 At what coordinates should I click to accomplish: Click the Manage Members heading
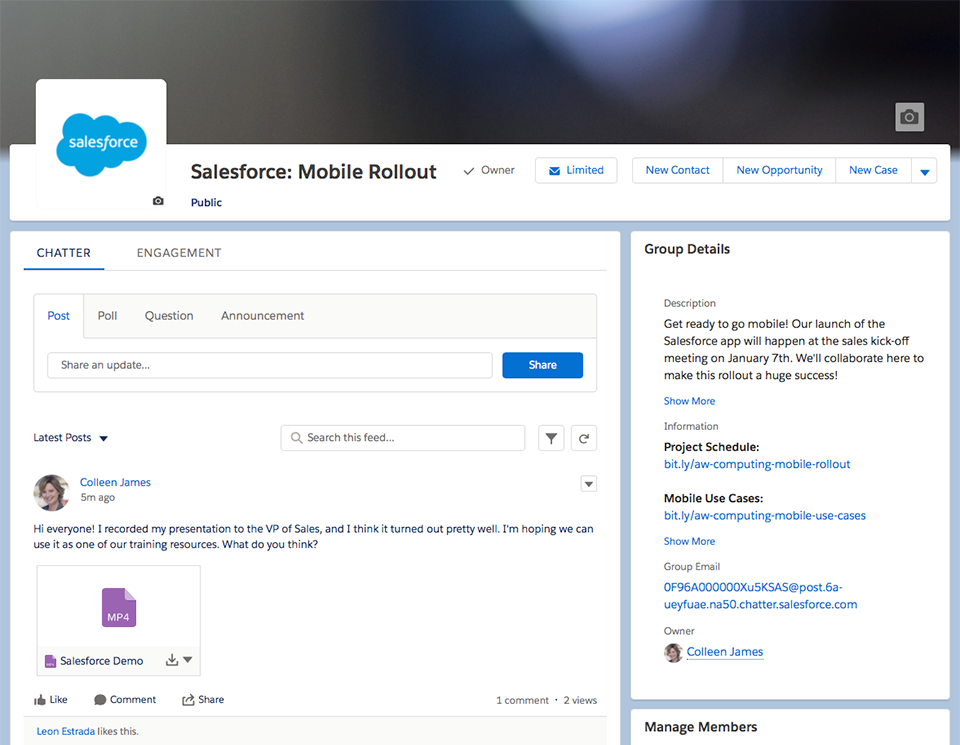pyautogui.click(x=700, y=727)
